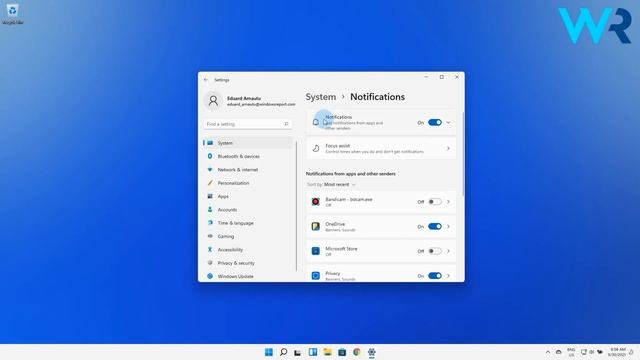Click the Settings gear on the taskbar
Screen dimensions: 640x360
click(x=371, y=352)
